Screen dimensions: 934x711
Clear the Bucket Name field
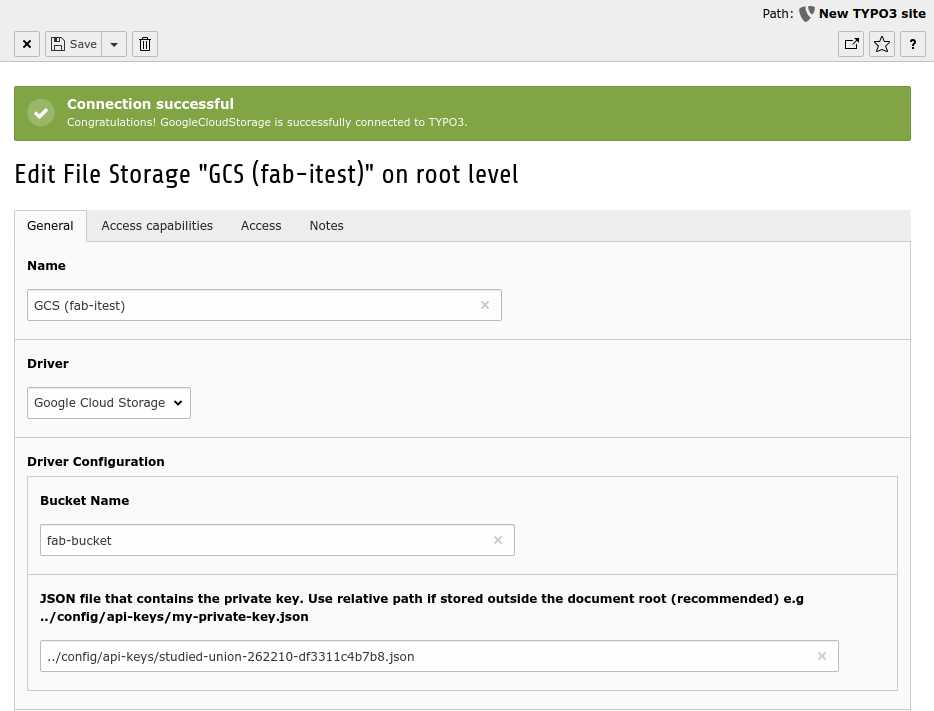coord(498,540)
